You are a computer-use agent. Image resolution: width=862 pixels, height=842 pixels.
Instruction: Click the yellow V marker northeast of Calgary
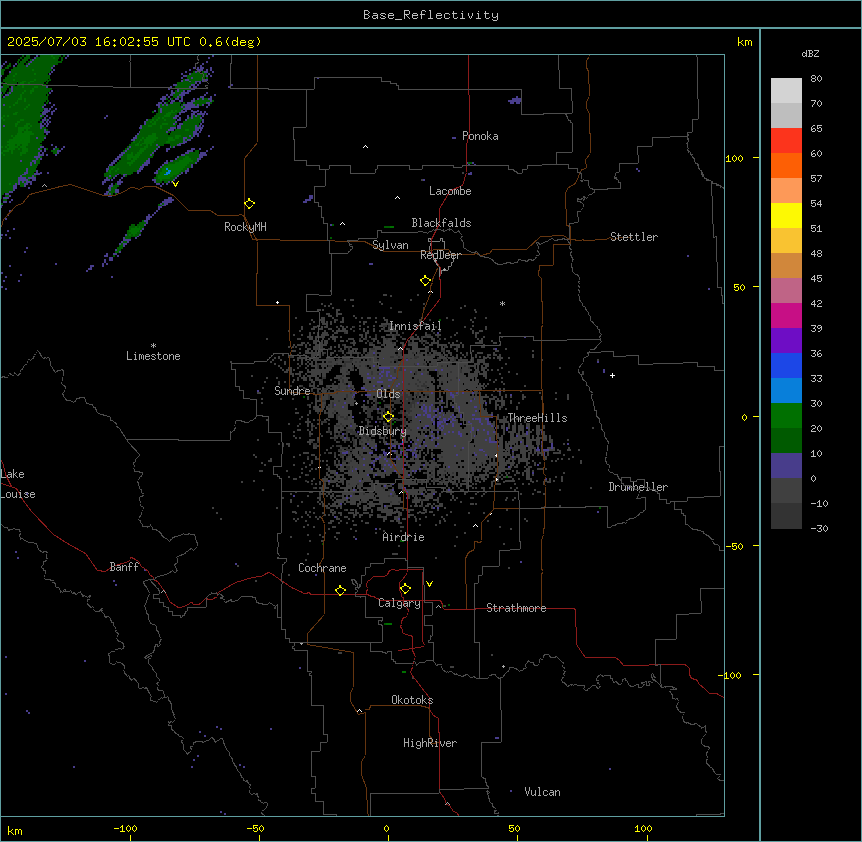coord(429,584)
